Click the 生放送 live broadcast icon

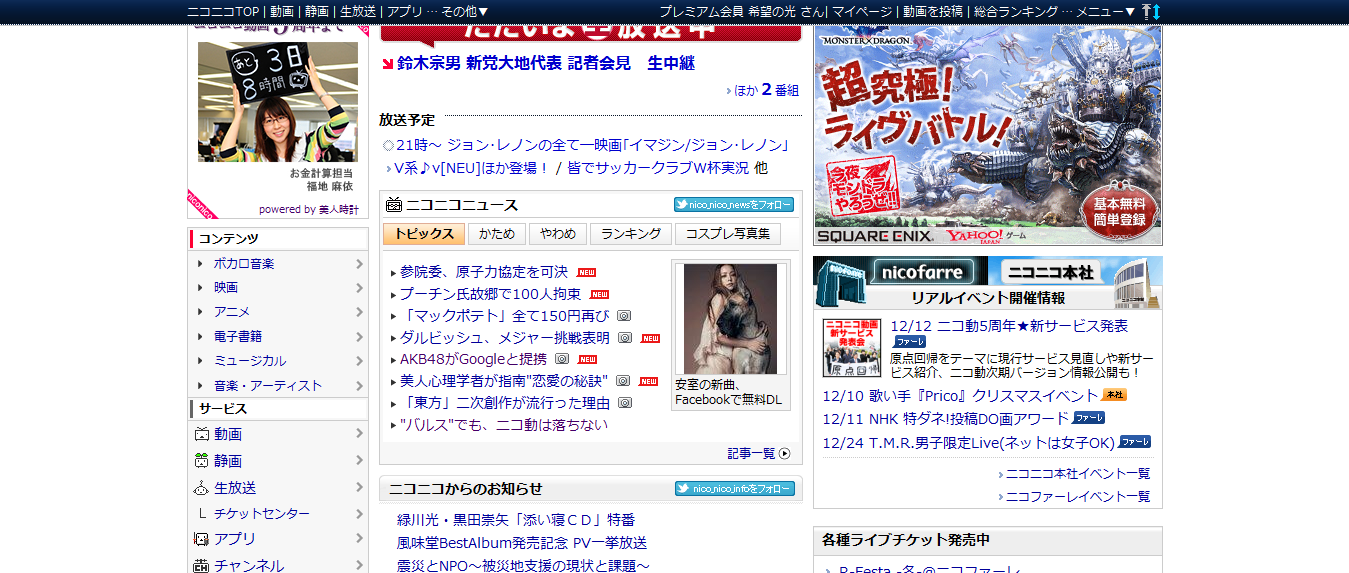click(x=201, y=488)
